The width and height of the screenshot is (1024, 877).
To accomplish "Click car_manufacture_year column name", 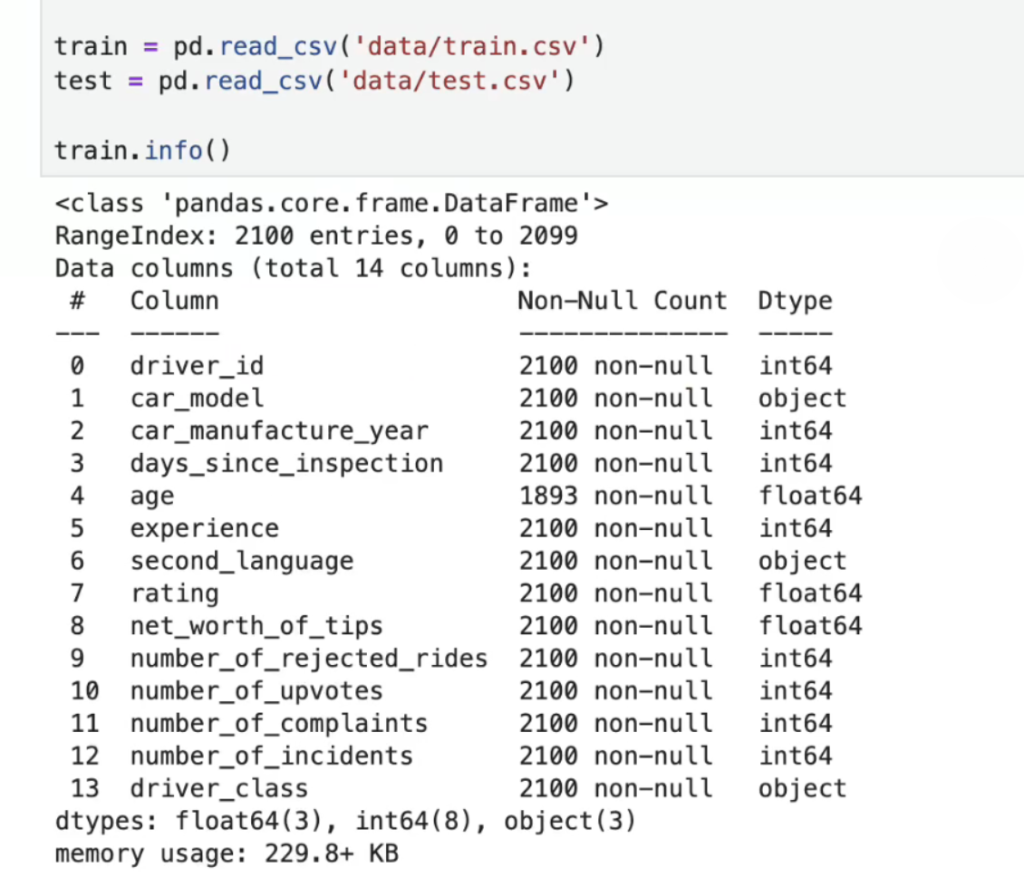I will [x=279, y=431].
